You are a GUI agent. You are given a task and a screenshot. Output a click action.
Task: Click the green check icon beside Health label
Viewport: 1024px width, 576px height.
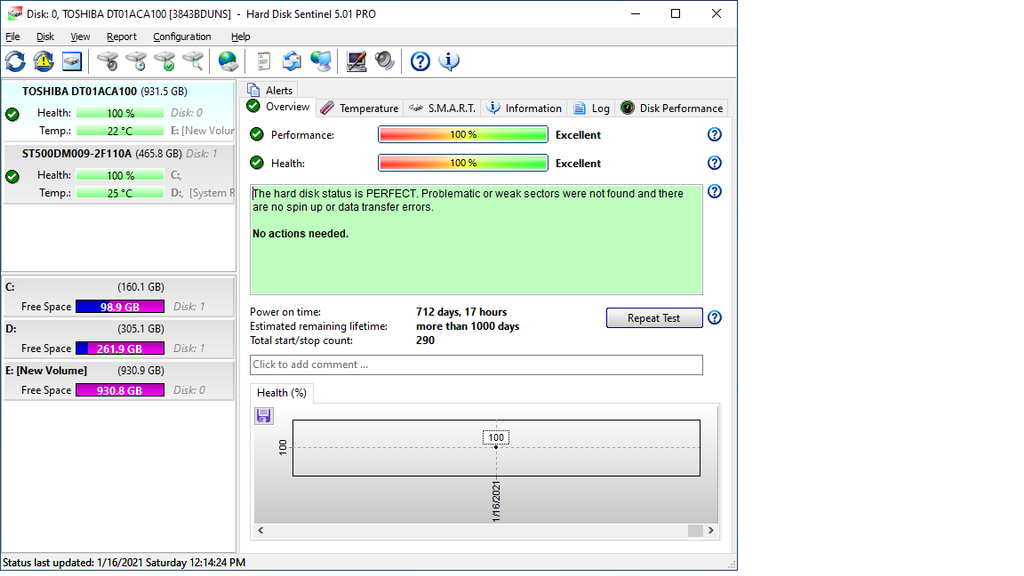[257, 163]
